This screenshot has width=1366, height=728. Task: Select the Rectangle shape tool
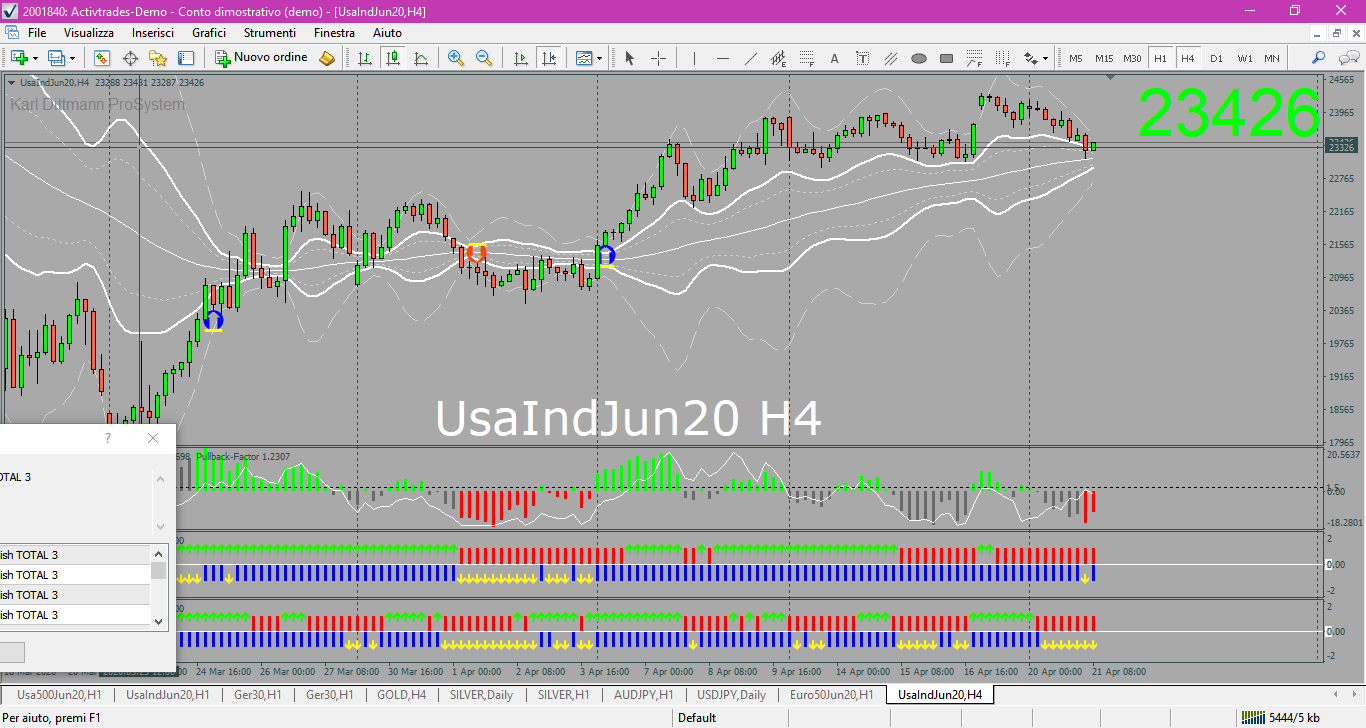[946, 58]
